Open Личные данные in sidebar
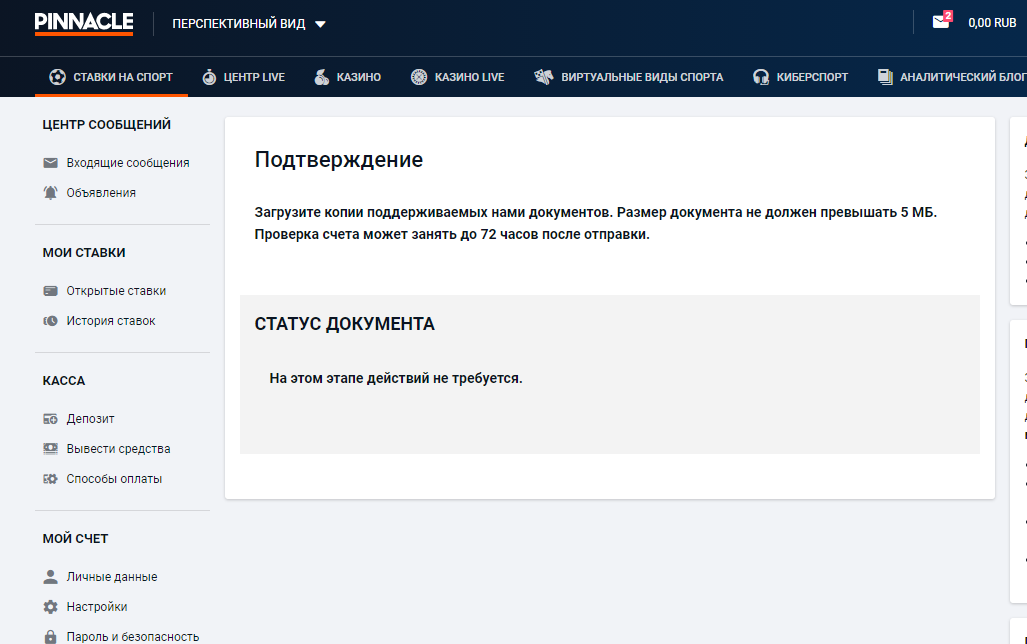 [x=111, y=577]
